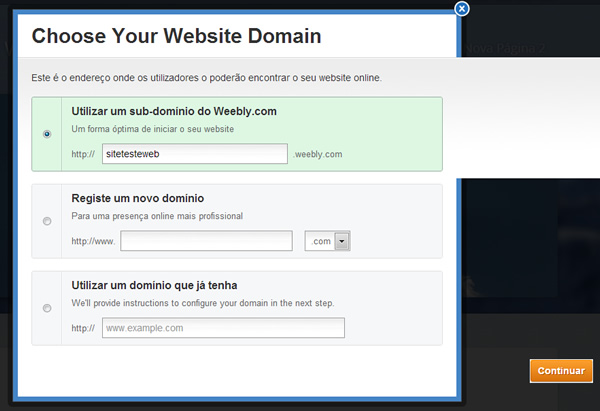The image size is (600, 411).
Task: Click the sitetesteweb subdomain field
Action: [195, 154]
